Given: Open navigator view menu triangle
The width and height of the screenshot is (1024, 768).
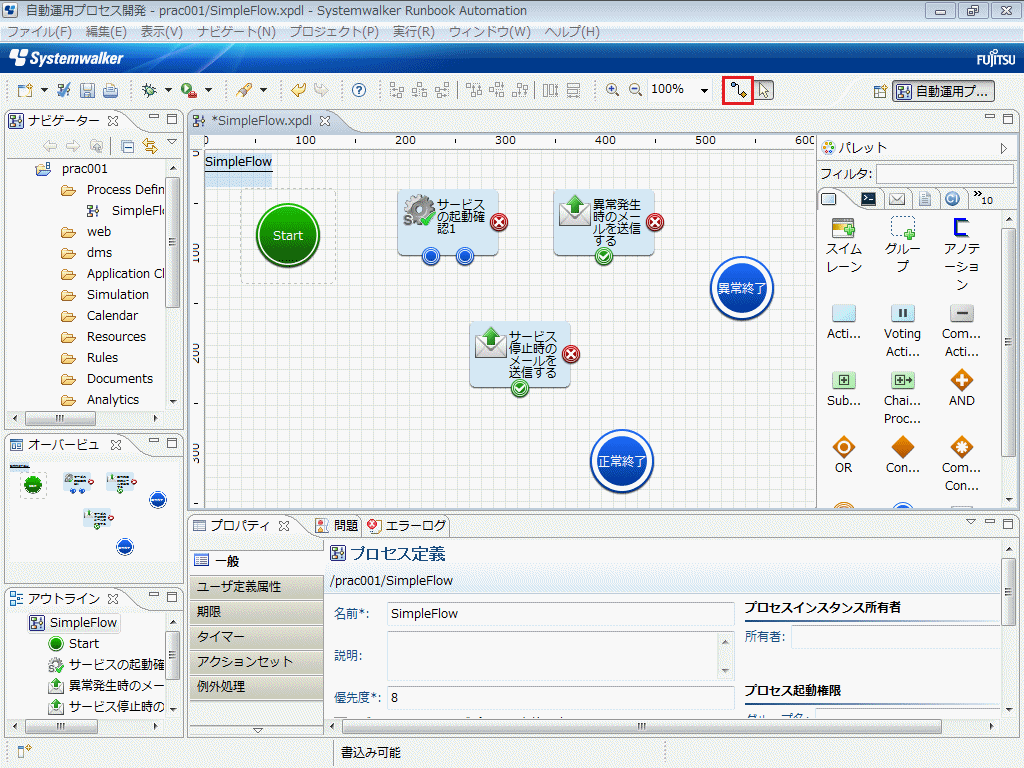Looking at the screenshot, I should click(172, 142).
